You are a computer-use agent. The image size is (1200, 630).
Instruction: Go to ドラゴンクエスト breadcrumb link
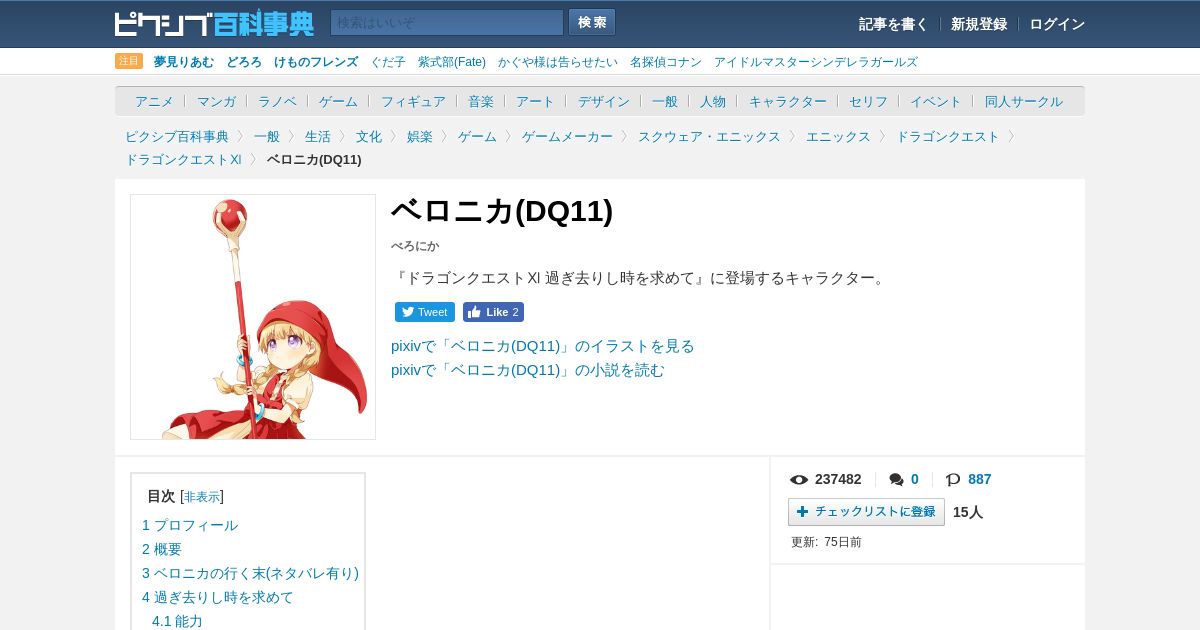click(x=948, y=136)
